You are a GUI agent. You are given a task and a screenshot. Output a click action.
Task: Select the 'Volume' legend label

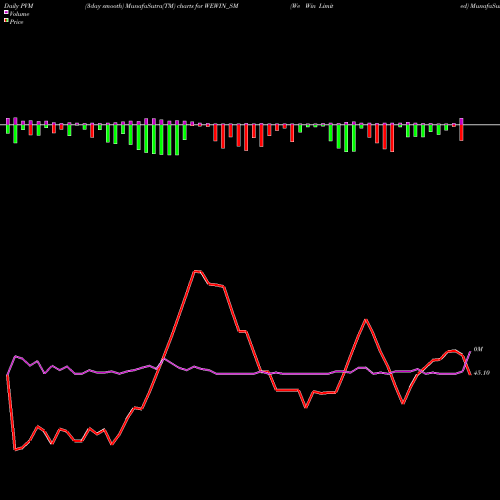pos(19,14)
